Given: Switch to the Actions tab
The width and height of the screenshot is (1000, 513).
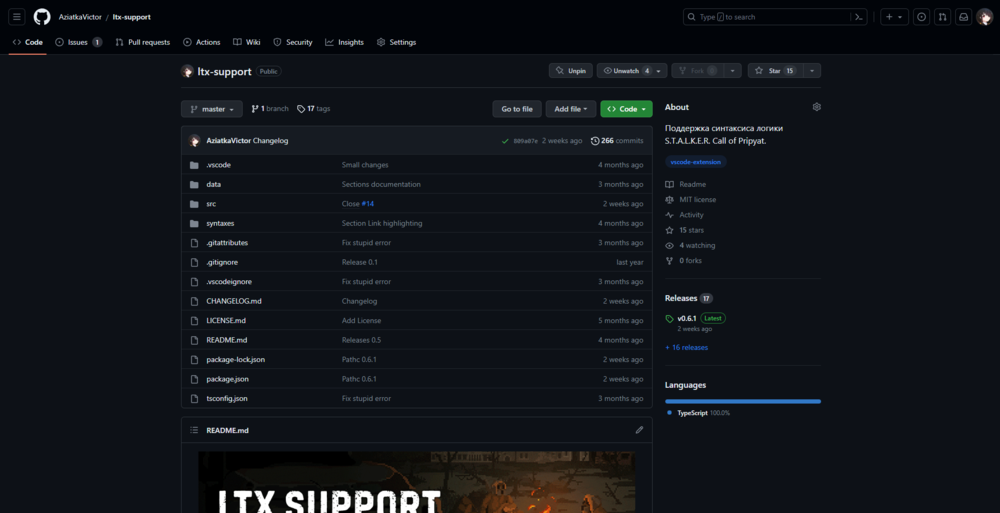Looking at the screenshot, I should pos(202,42).
